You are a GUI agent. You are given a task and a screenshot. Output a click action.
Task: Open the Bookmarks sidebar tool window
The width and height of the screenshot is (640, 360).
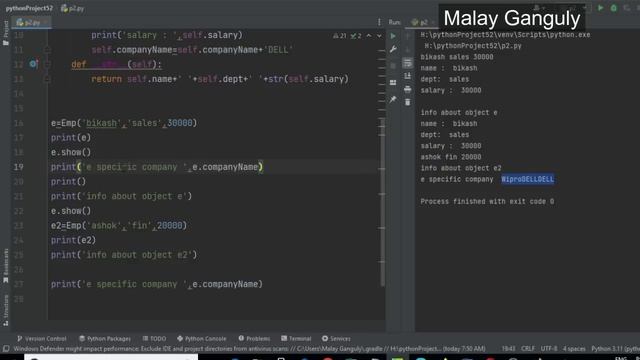pyautogui.click(x=5, y=266)
